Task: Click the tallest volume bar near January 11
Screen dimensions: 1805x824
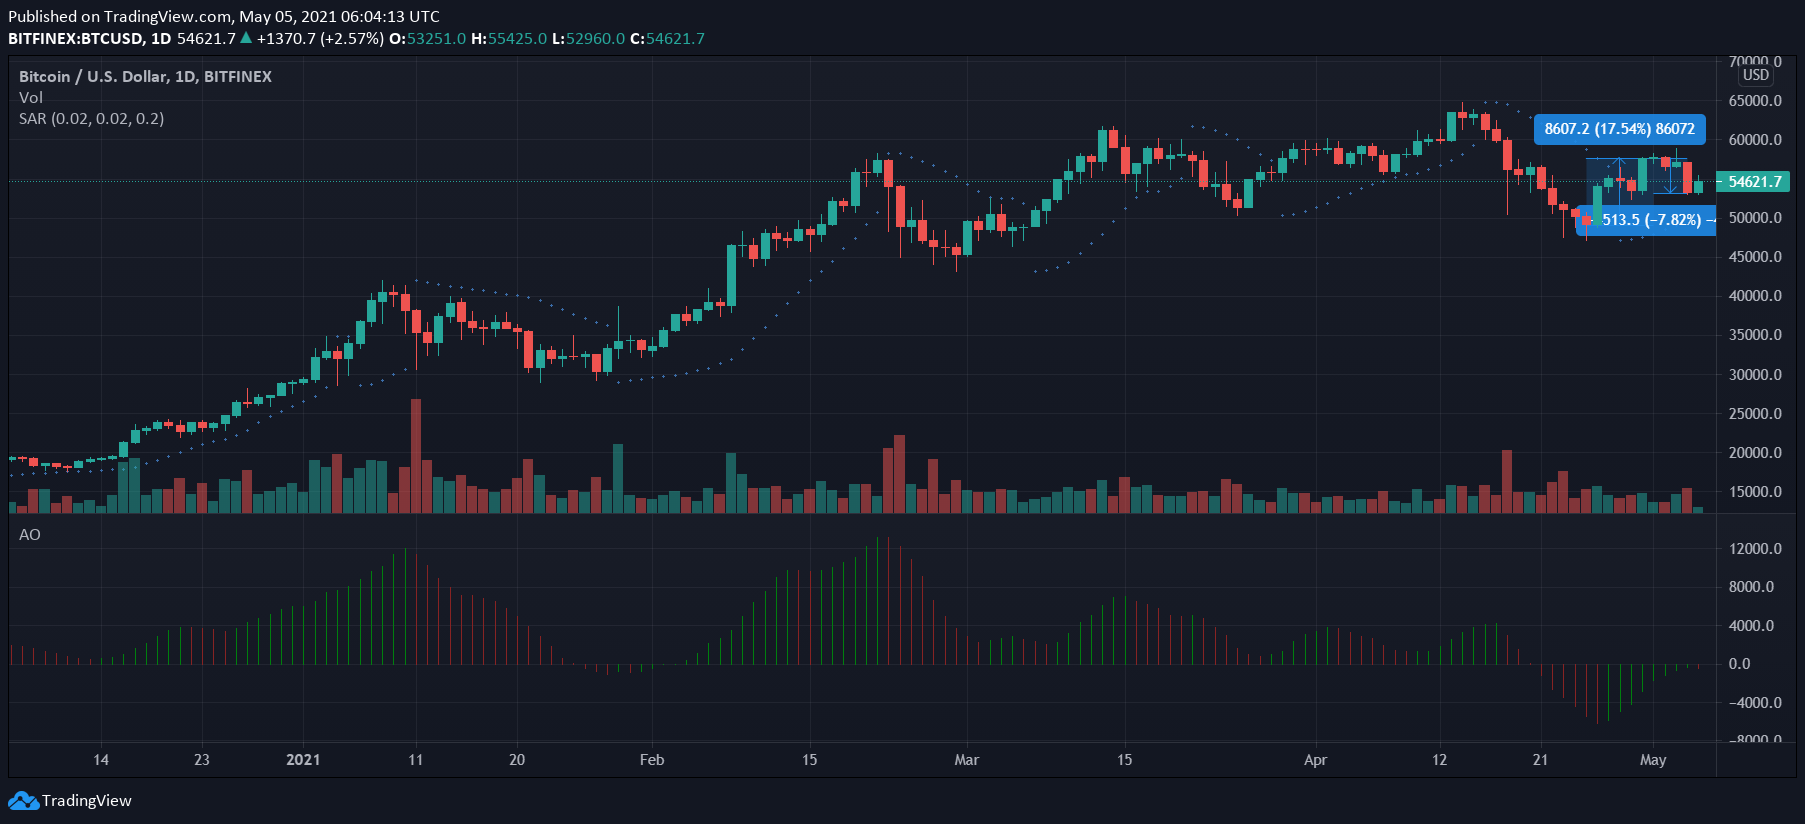Action: click(x=416, y=456)
